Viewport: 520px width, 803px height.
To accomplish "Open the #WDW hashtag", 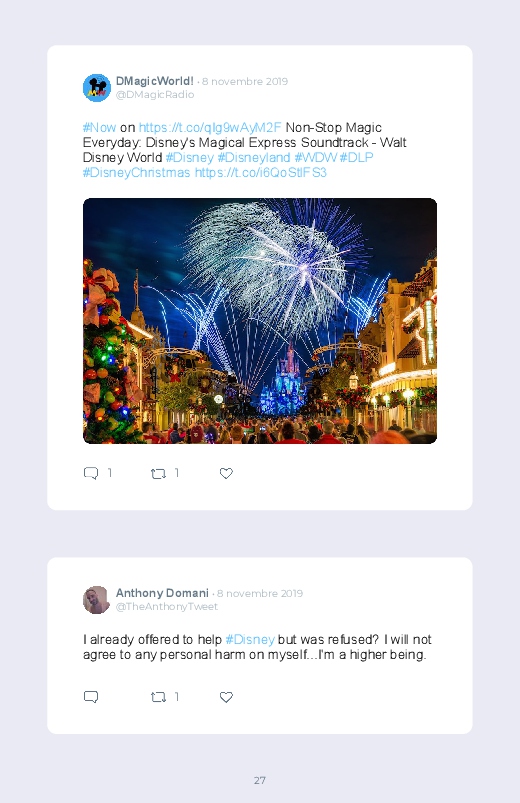I will [316, 157].
